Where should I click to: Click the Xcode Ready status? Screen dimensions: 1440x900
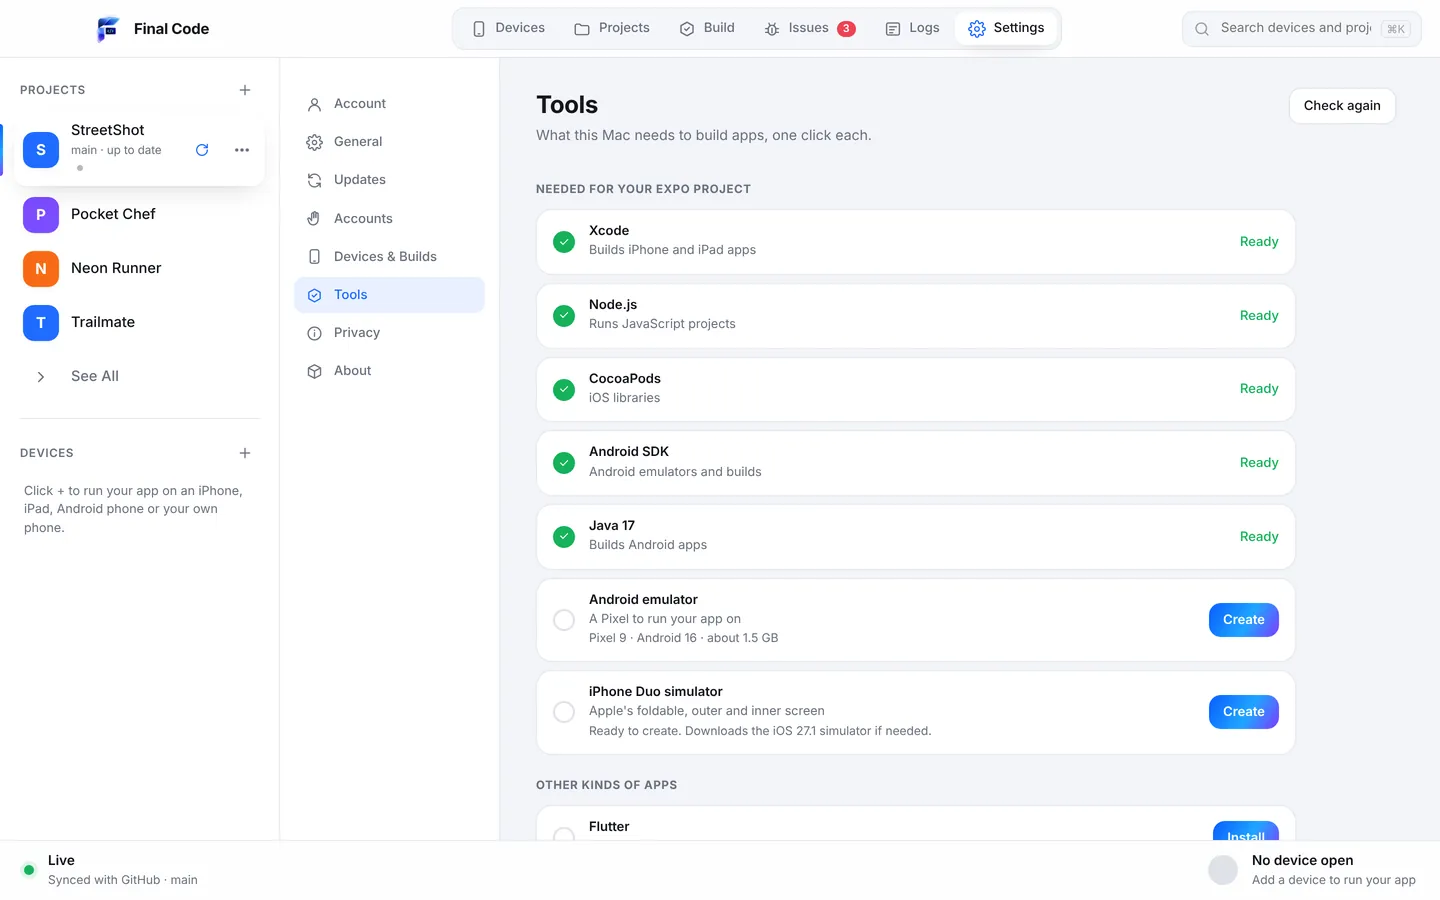(1259, 242)
